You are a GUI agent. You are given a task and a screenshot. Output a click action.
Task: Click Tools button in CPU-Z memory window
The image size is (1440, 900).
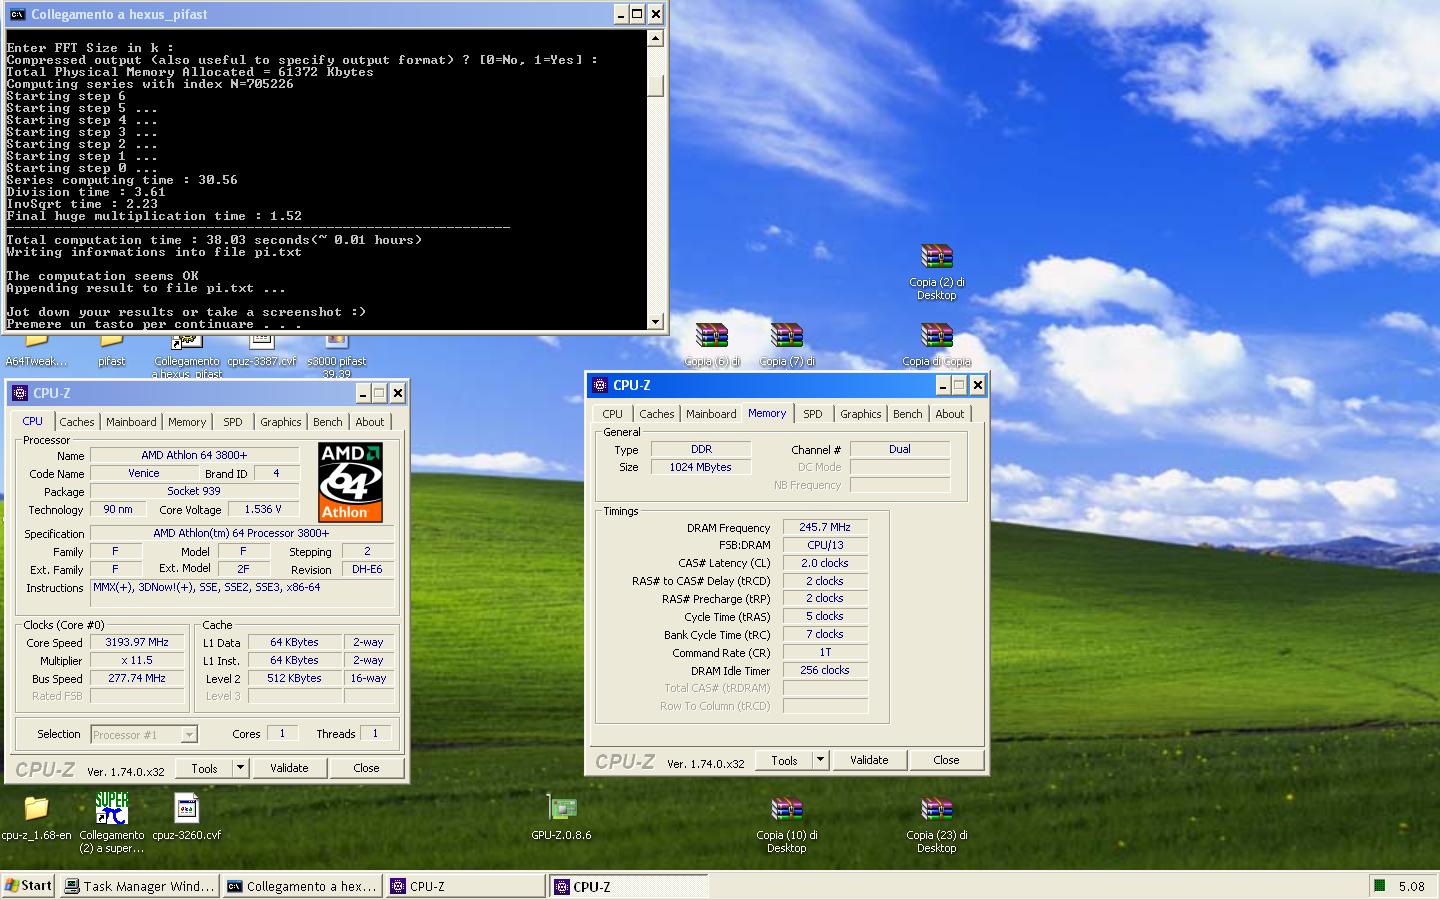[x=784, y=760]
